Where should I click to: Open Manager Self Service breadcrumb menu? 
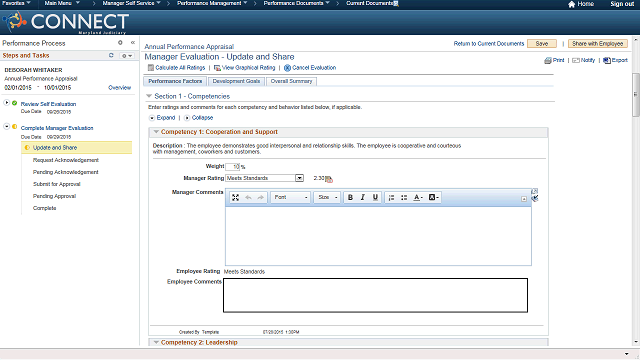click(x=131, y=3)
